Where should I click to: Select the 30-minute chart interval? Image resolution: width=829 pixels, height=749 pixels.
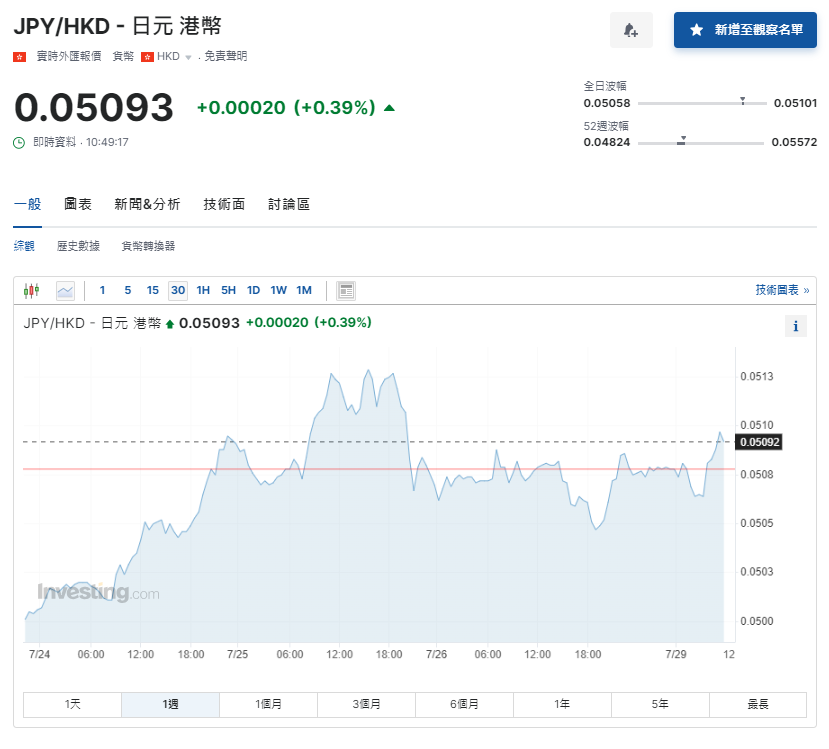[x=178, y=291]
